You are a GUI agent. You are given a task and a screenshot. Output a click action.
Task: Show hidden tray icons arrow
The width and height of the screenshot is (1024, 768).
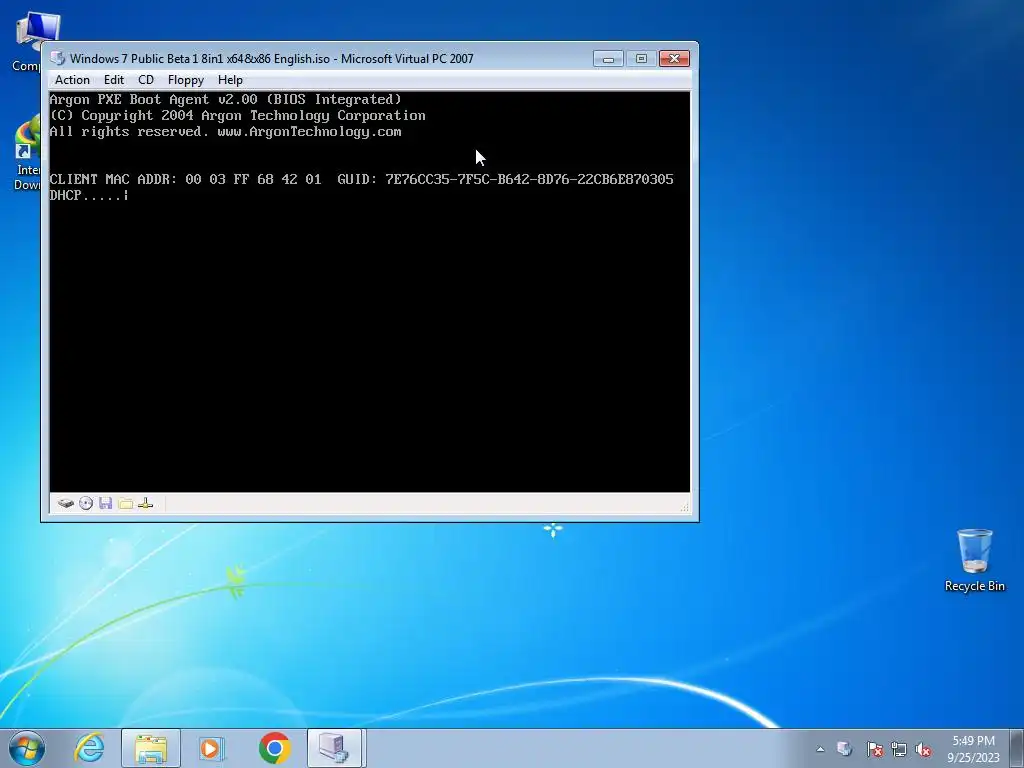(820, 749)
